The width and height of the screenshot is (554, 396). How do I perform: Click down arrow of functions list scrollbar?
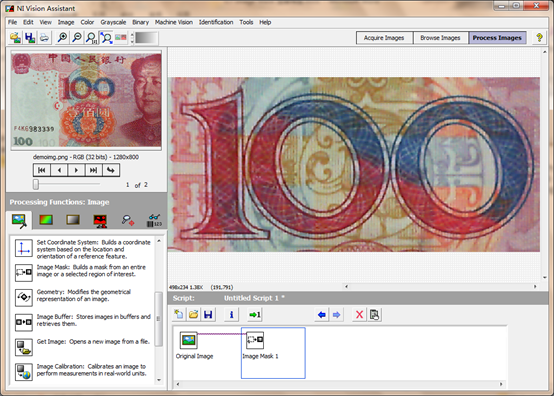[159, 380]
